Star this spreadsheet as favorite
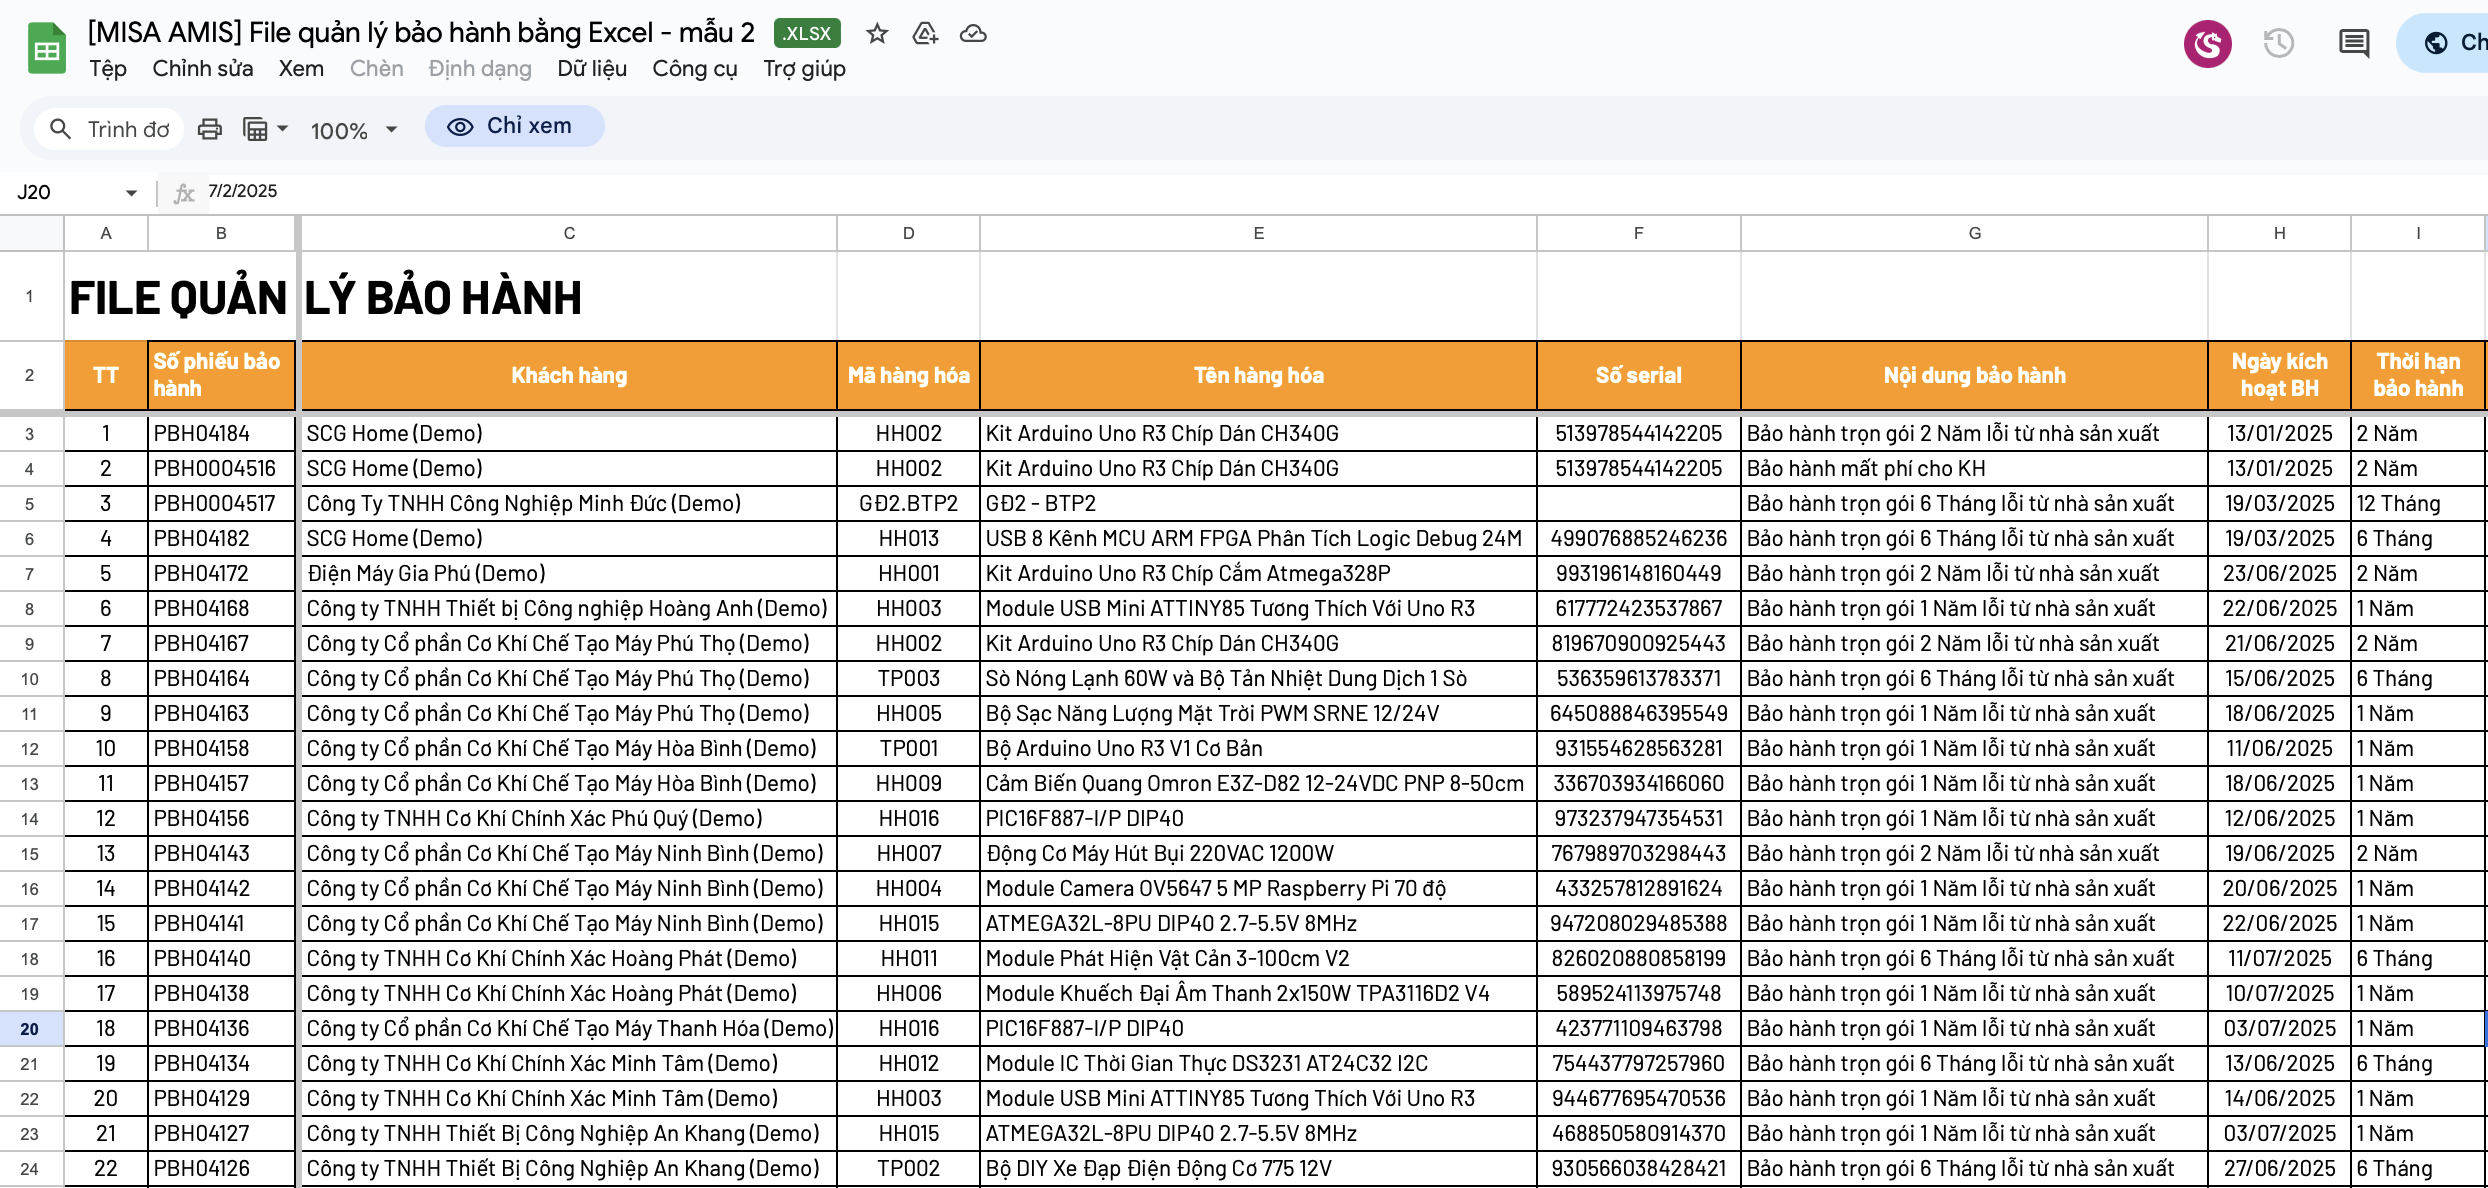The image size is (2488, 1188). click(x=877, y=33)
